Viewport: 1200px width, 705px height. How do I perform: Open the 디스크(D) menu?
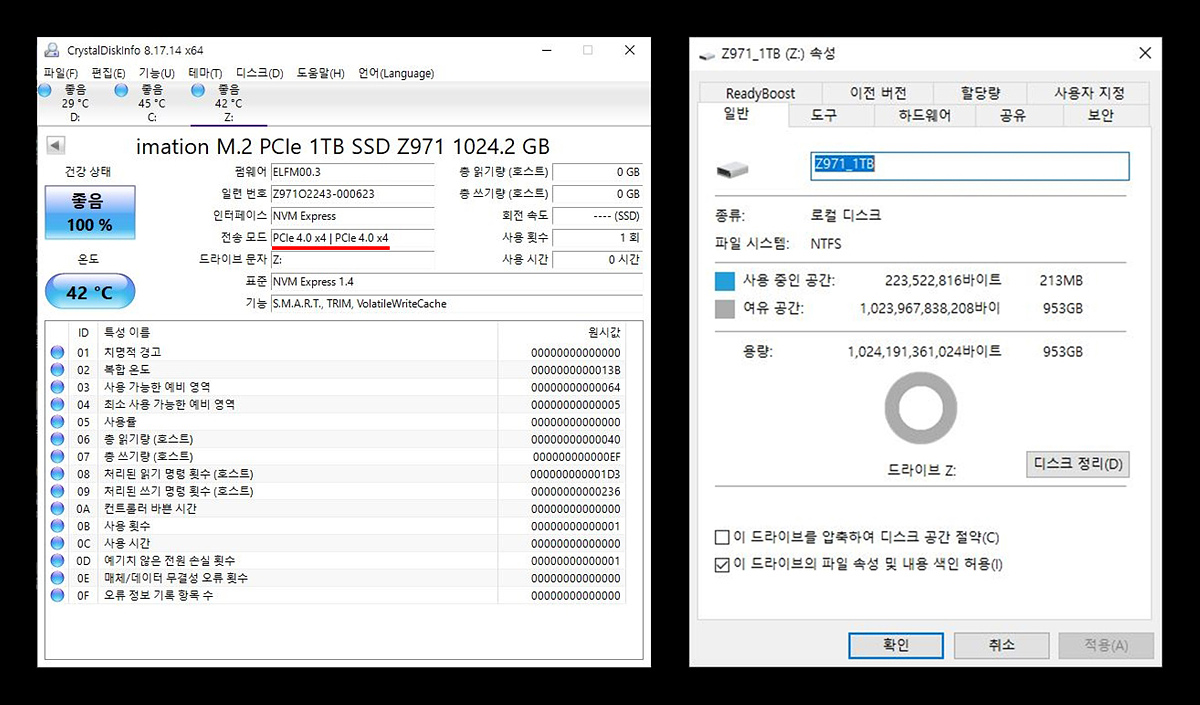coord(259,73)
